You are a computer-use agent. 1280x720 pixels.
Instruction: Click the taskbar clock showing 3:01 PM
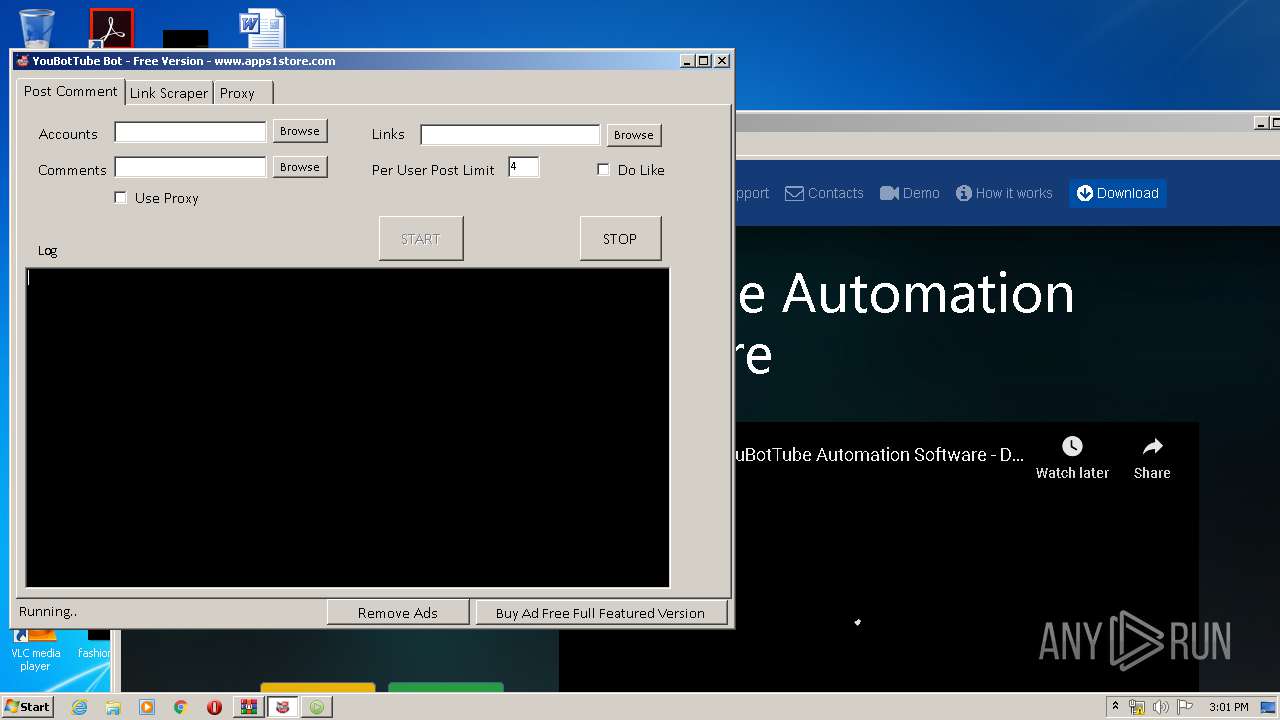pos(1228,707)
